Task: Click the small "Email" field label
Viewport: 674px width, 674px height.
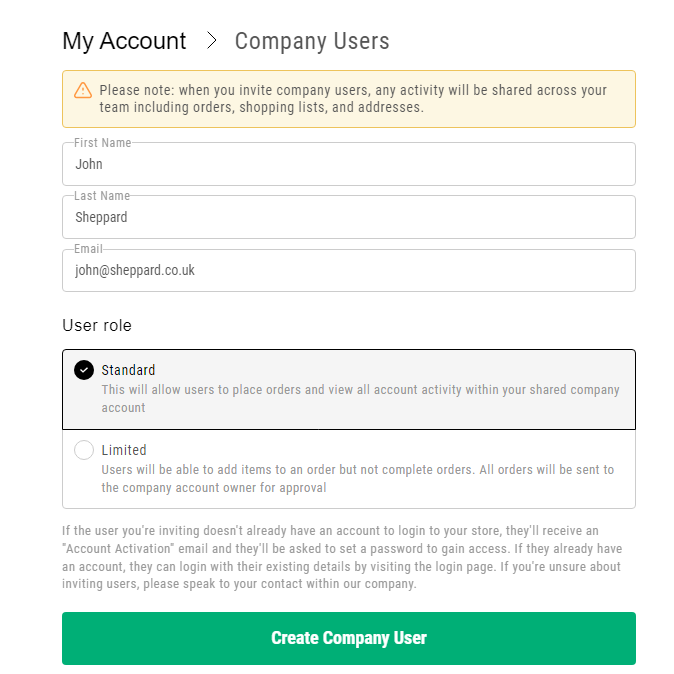Action: (x=88, y=249)
